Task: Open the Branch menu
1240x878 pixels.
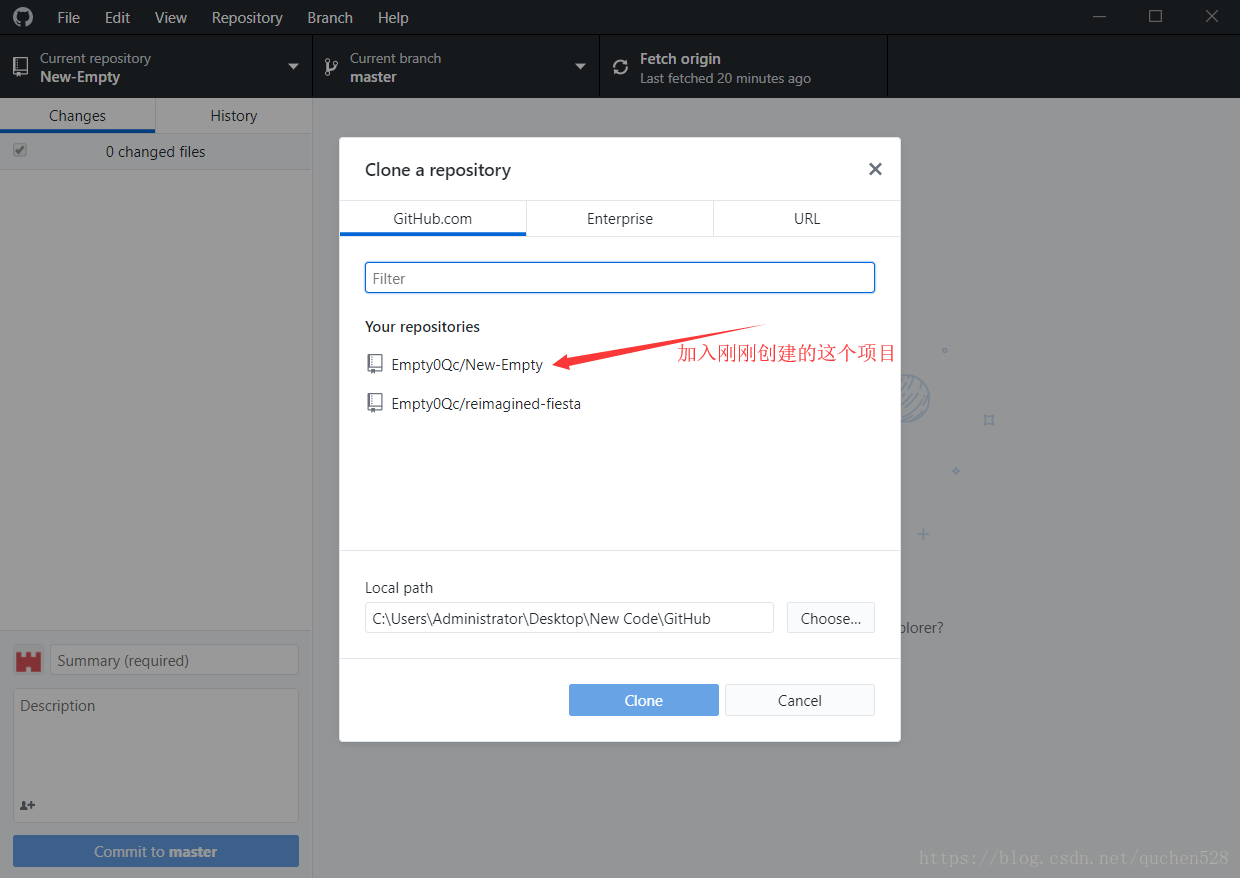Action: 330,17
